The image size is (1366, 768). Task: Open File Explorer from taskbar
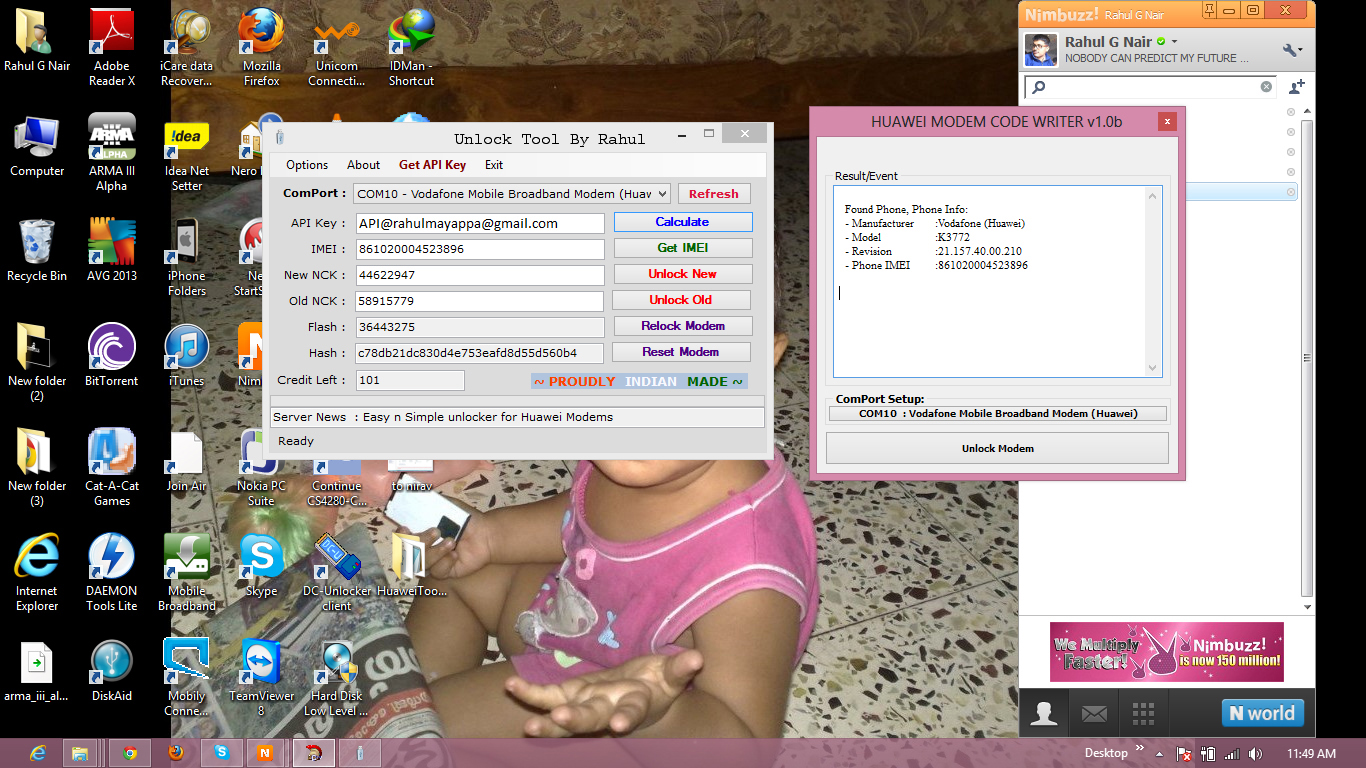(x=79, y=753)
